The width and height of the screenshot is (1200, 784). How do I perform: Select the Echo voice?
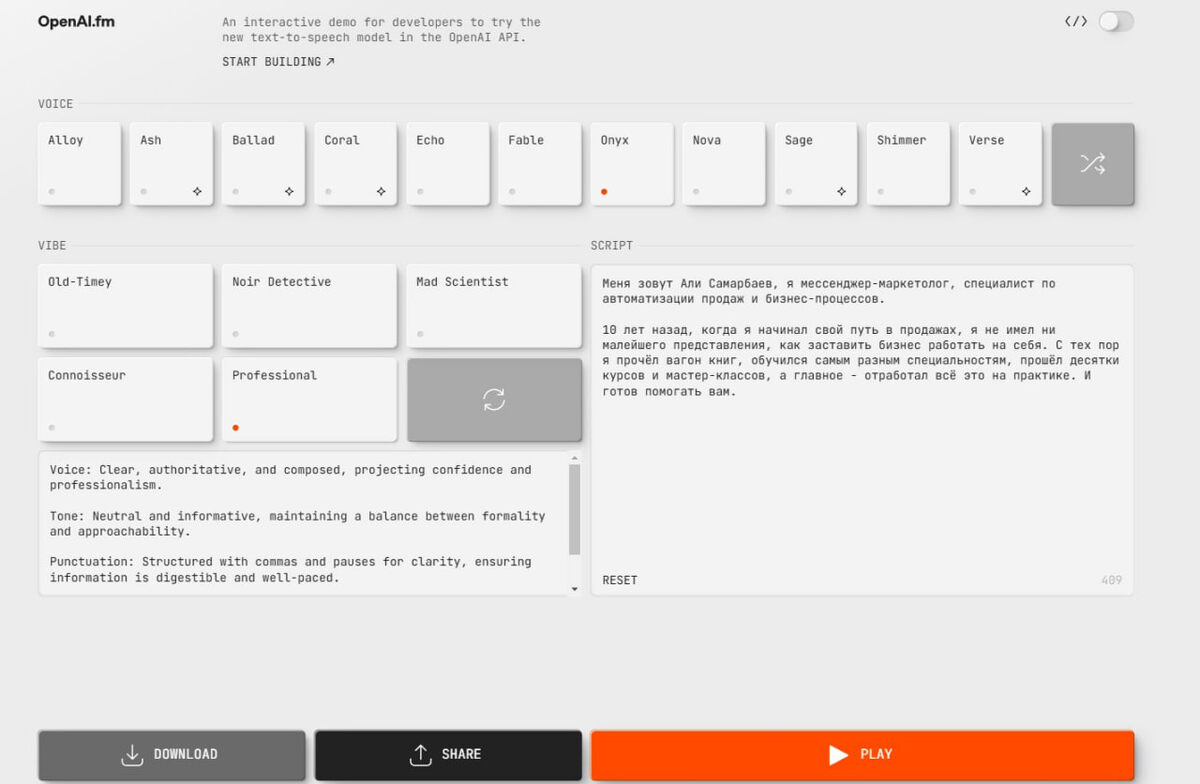coord(447,164)
